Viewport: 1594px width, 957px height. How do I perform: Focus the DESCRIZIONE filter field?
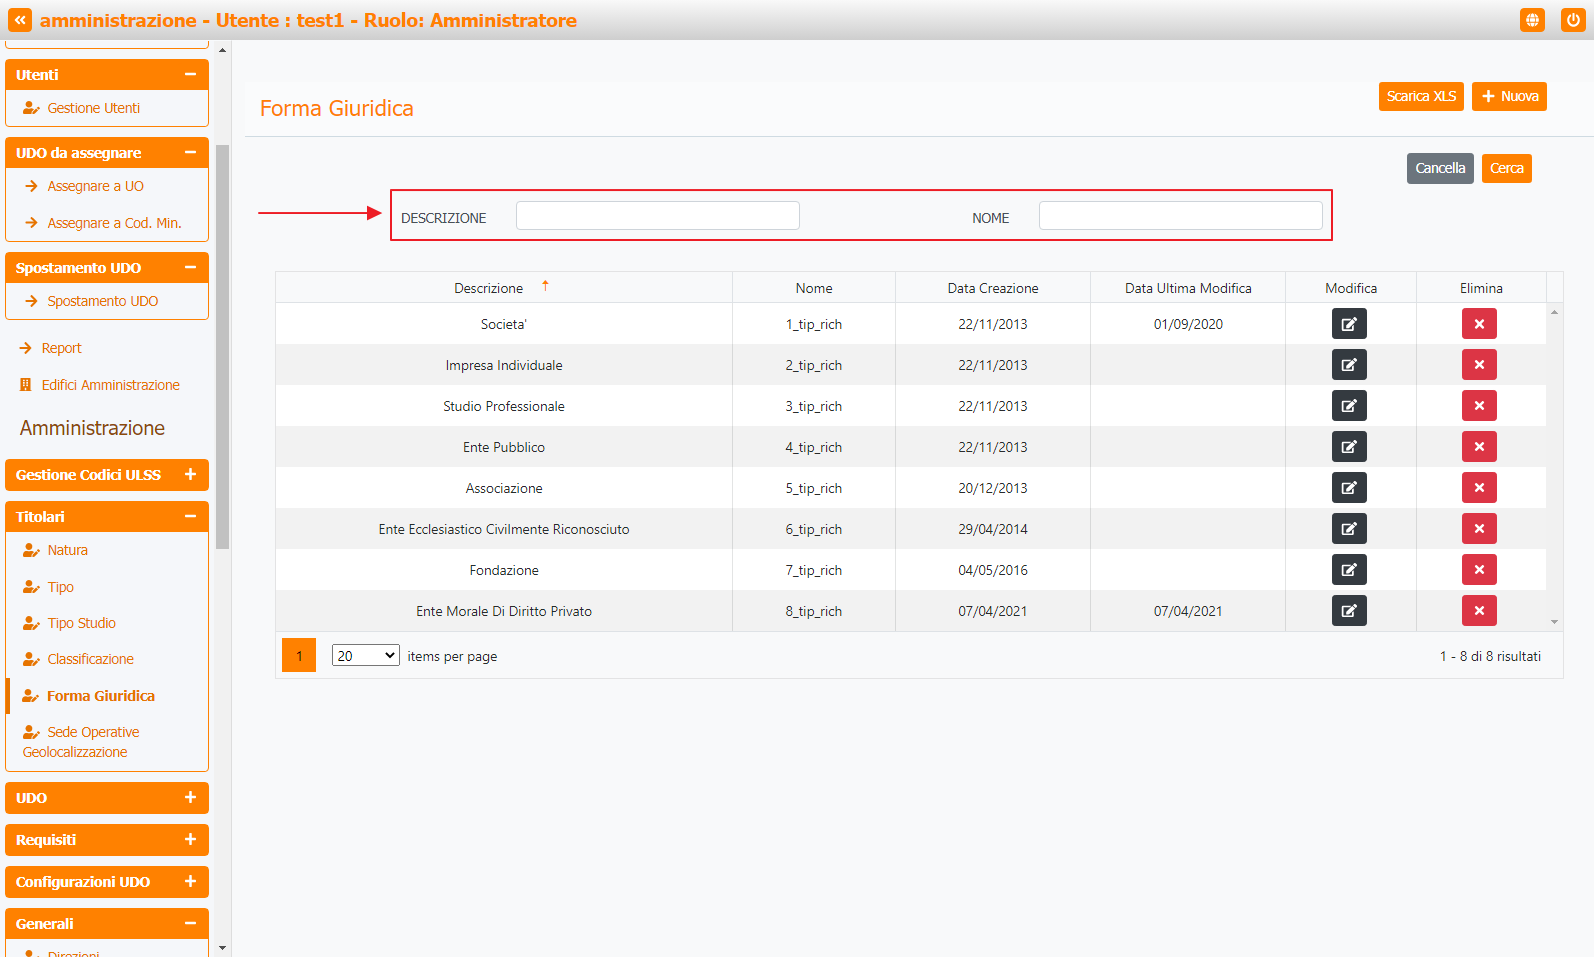coord(657,216)
